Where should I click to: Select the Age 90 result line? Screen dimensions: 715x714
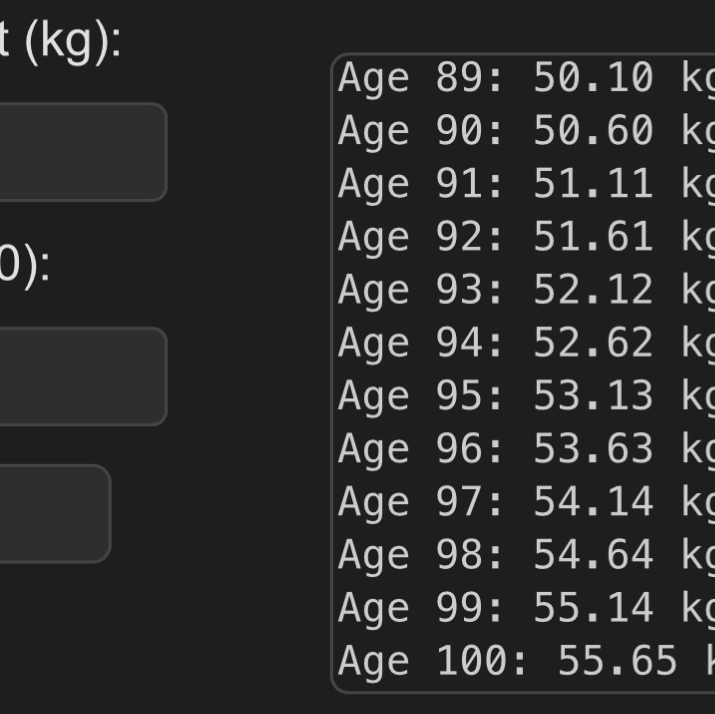tap(525, 131)
